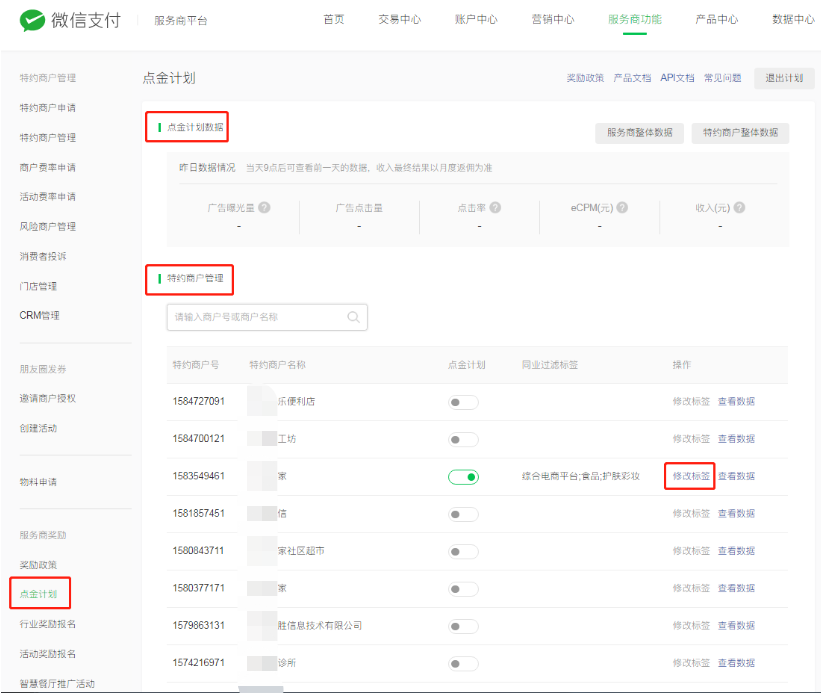Open 行业奖励报名 in the sidebar
This screenshot has width=821, height=693.
(48, 624)
